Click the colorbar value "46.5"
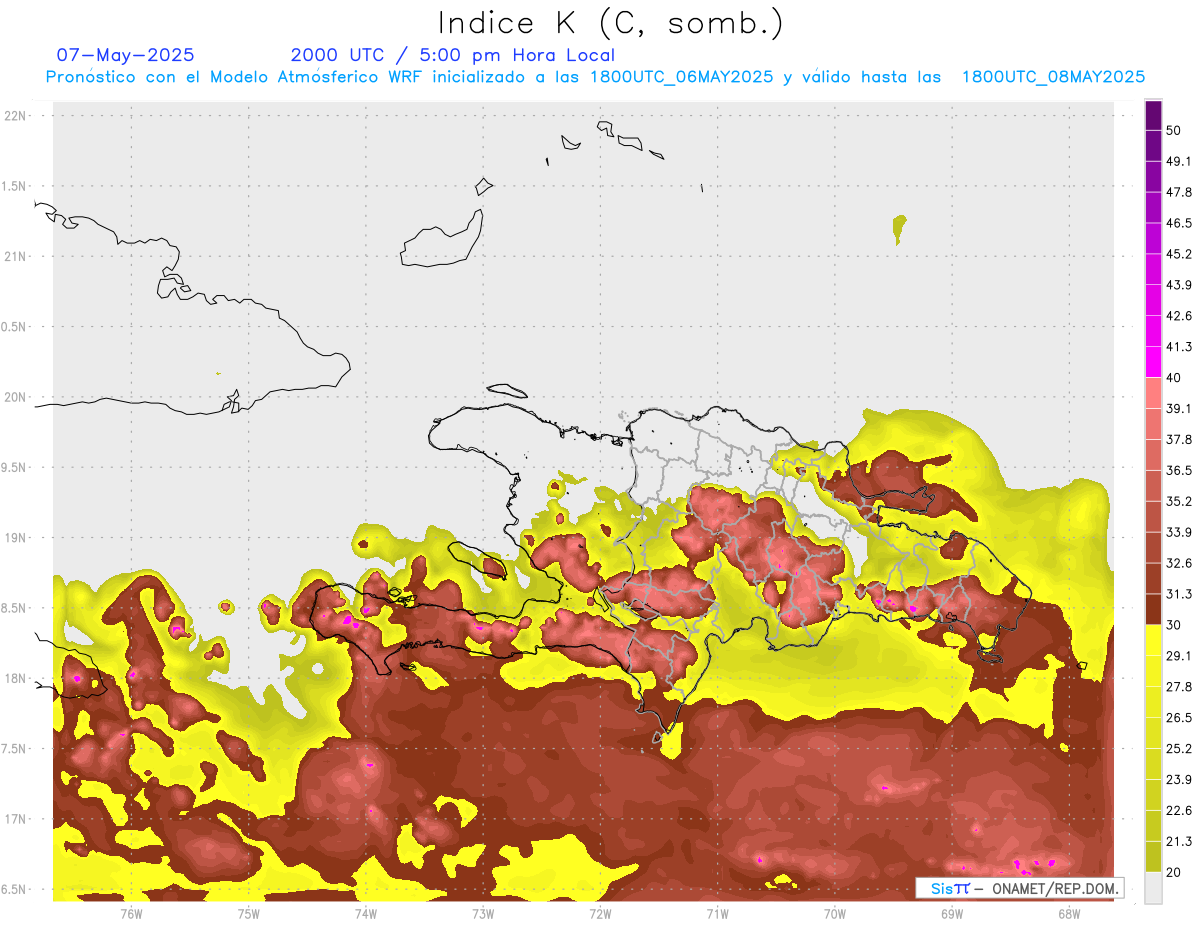 pyautogui.click(x=1178, y=223)
